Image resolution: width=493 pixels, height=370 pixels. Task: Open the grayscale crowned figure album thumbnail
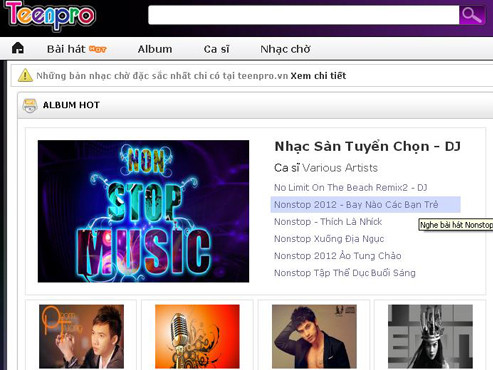coord(430,336)
